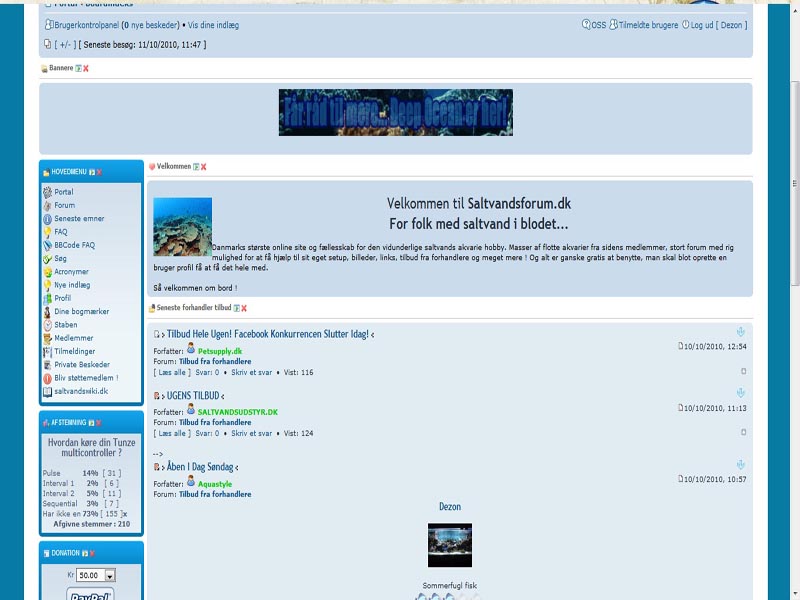The height and width of the screenshot is (600, 800).
Task: Collapse the Bannere block with green toggle
Action: (78, 68)
